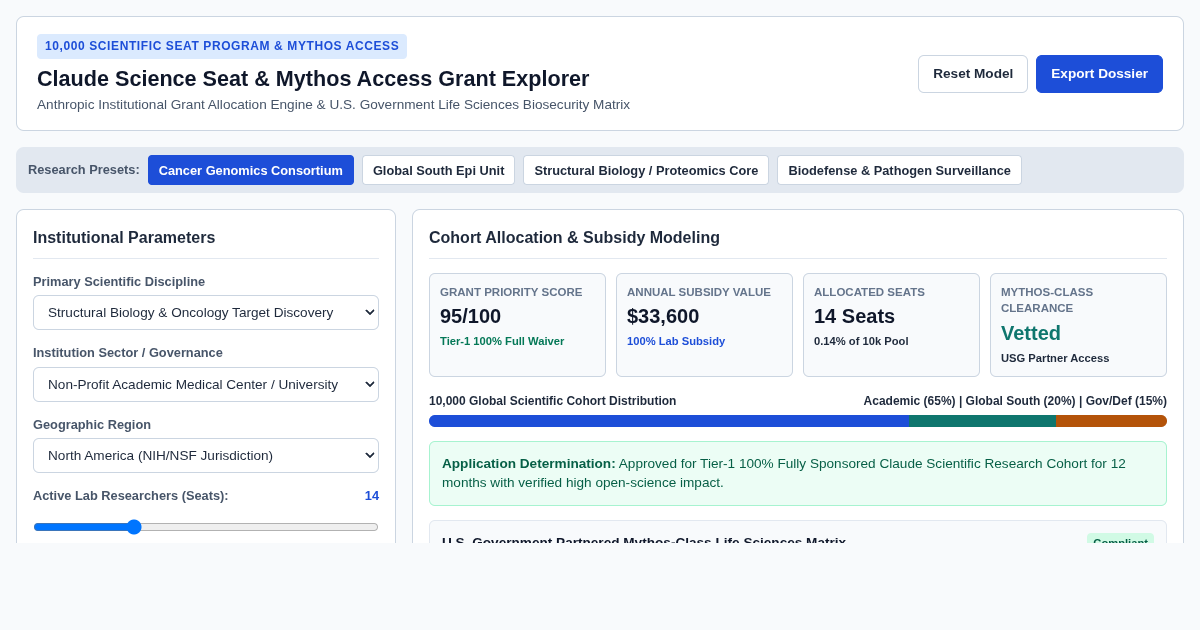Click the '$33,600' subsidy value

663,316
